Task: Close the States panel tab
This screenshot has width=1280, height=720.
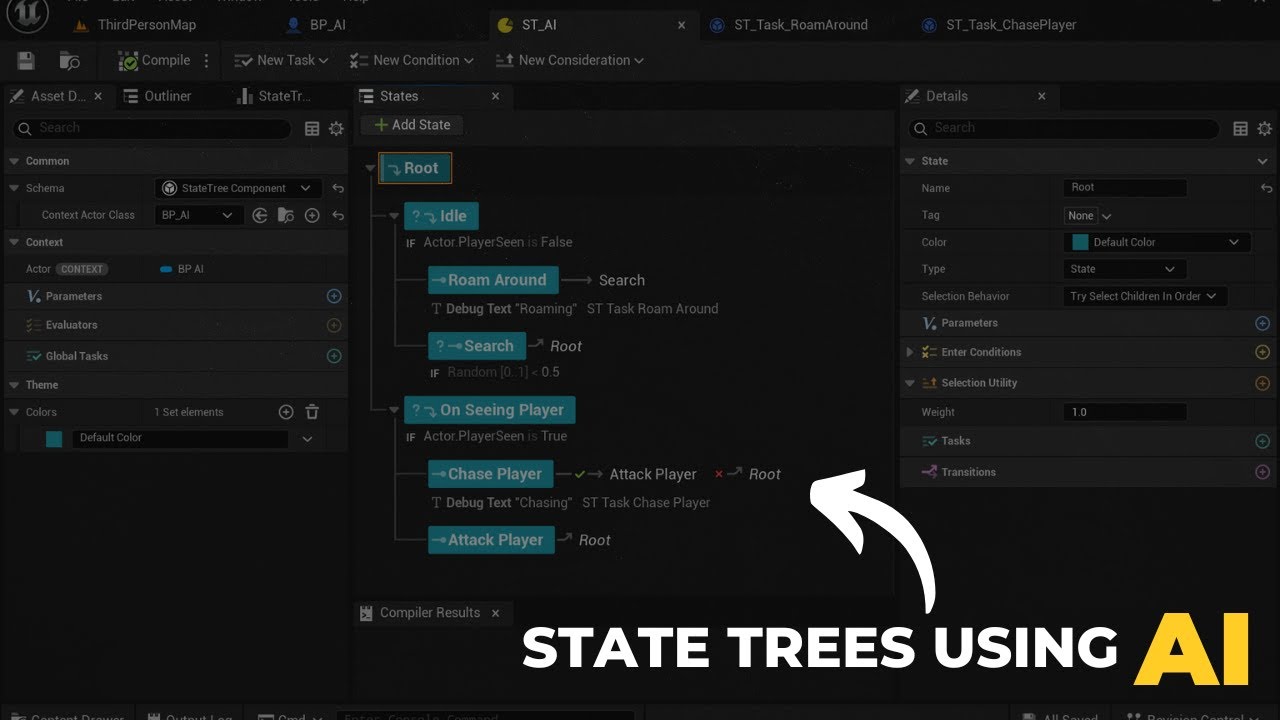Action: click(x=495, y=96)
